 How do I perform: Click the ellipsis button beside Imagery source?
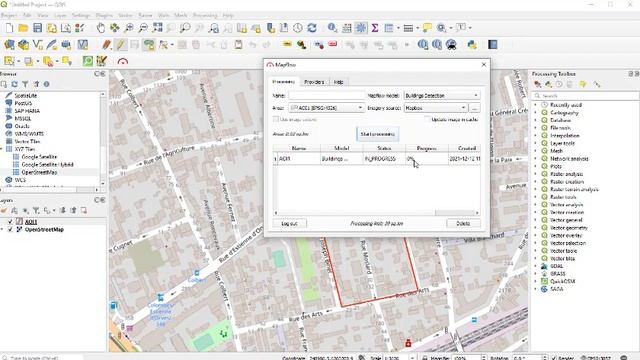click(x=474, y=108)
